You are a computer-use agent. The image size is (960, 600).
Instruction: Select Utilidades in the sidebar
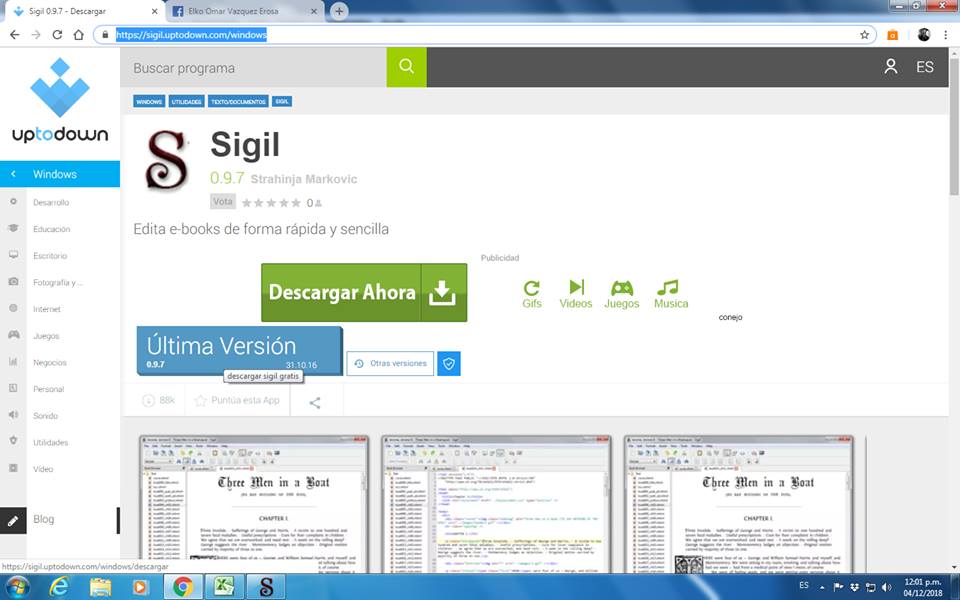coord(50,442)
